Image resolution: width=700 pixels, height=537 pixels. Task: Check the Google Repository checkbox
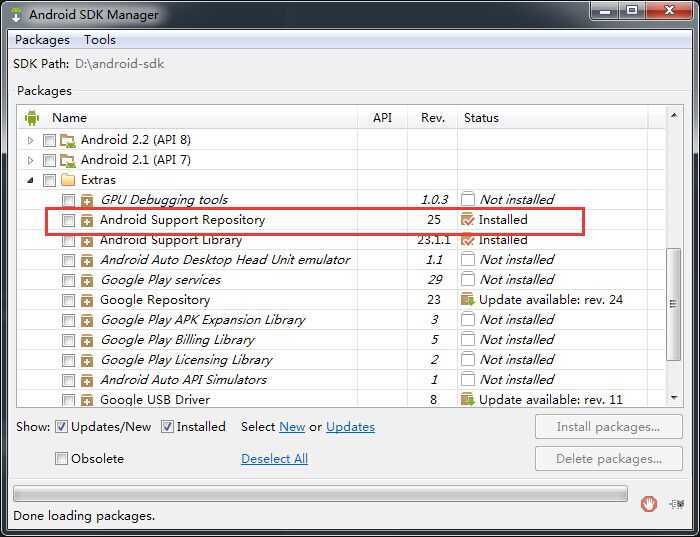coord(68,300)
